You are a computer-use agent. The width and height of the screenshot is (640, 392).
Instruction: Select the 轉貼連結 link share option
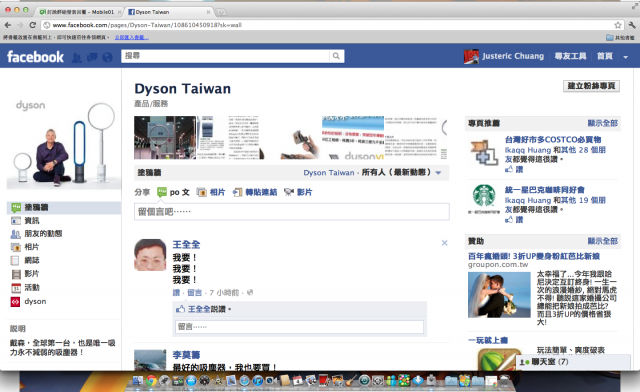(255, 192)
